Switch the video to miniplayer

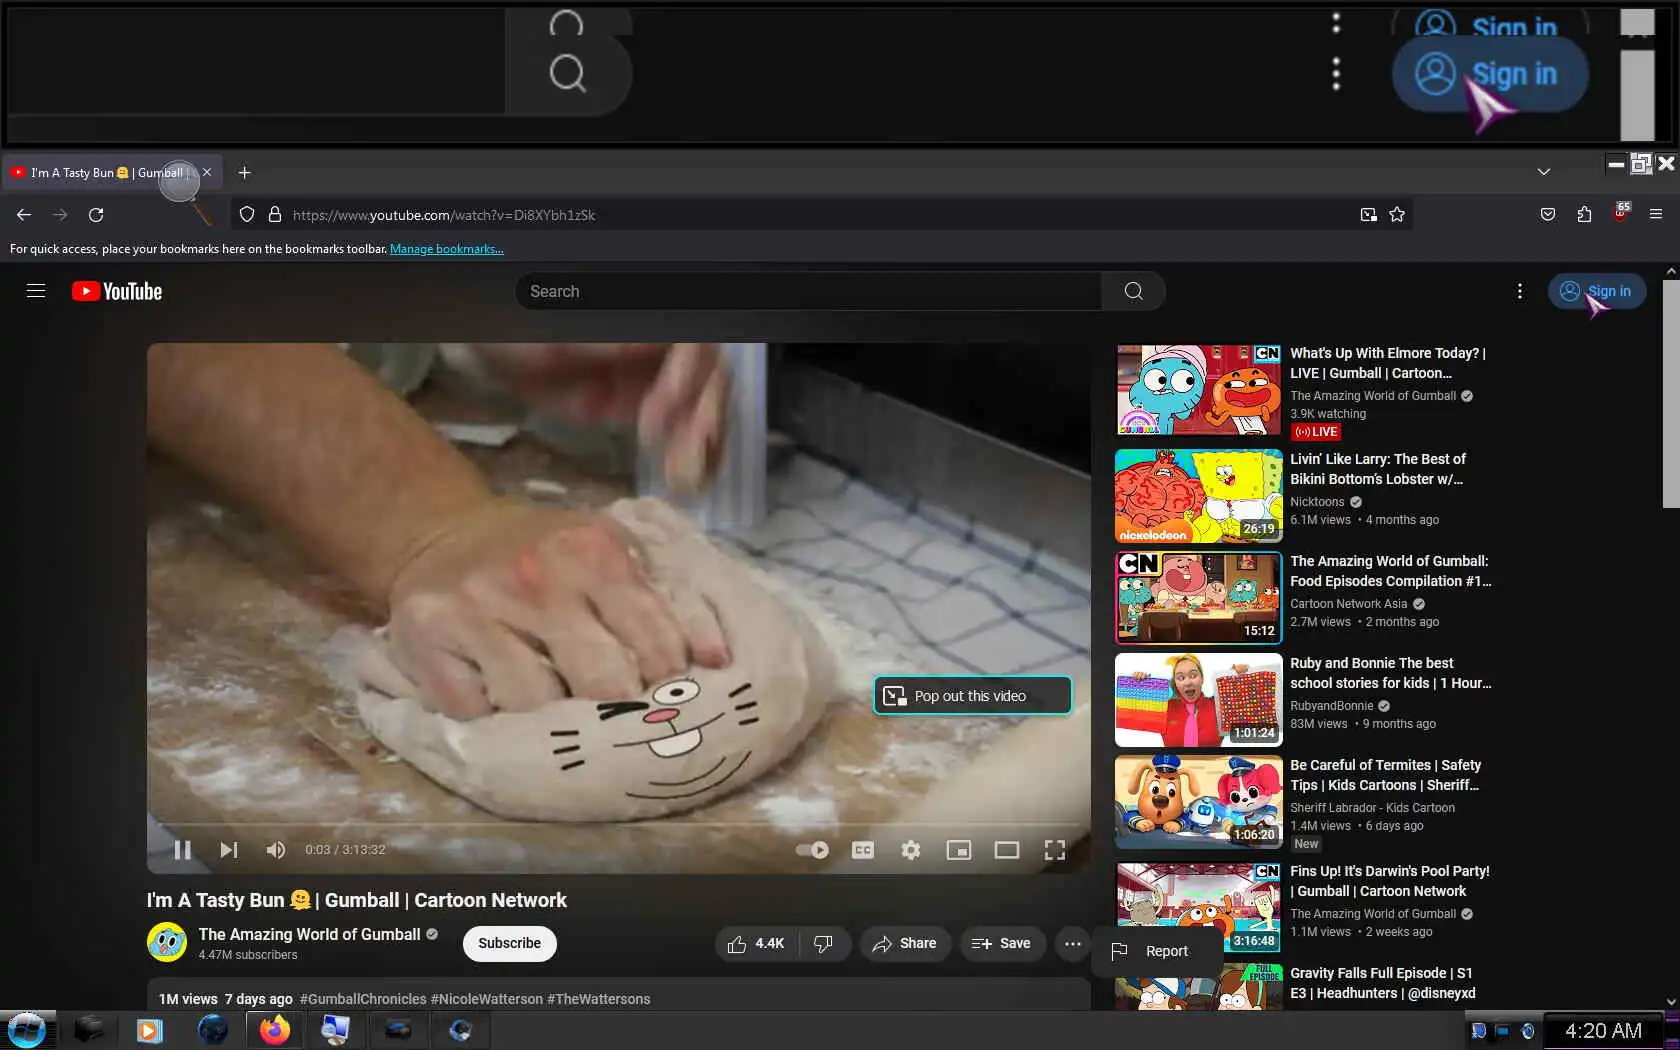point(958,850)
